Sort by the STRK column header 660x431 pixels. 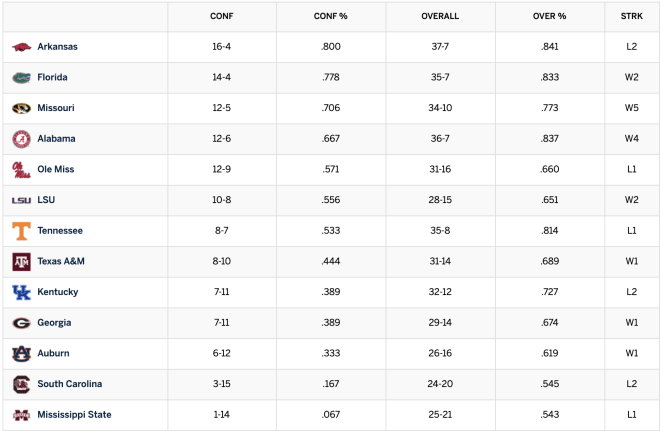[x=631, y=16]
